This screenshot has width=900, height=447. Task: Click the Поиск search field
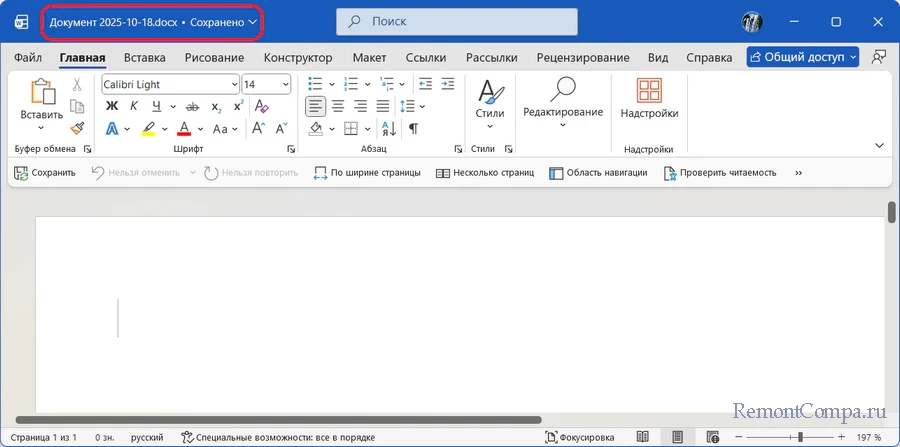(457, 21)
